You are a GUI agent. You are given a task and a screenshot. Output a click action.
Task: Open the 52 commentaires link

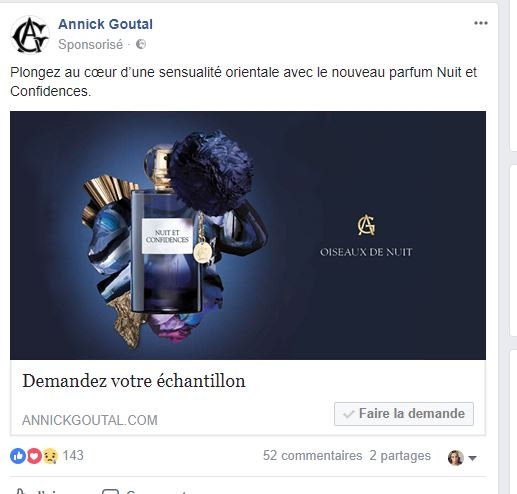coord(312,456)
